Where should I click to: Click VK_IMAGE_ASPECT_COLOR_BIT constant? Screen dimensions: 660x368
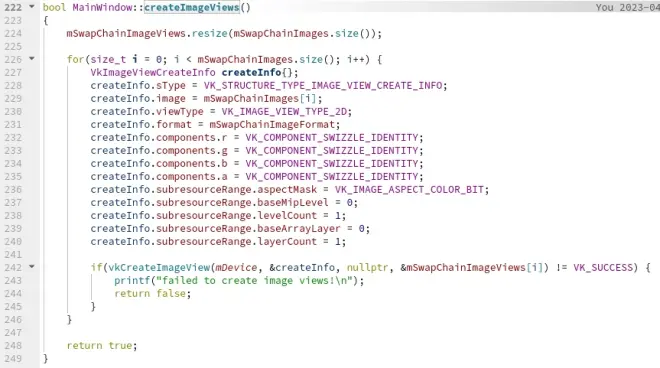pyautogui.click(x=409, y=189)
